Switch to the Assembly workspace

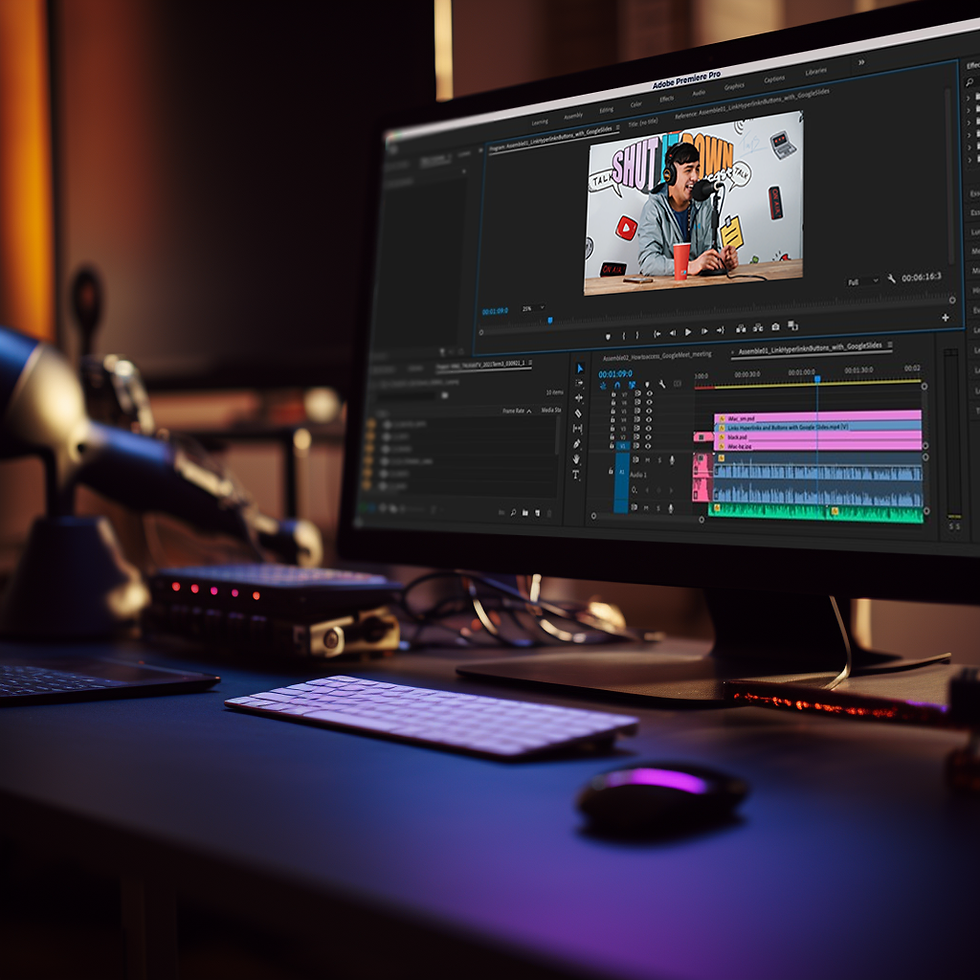pos(573,116)
